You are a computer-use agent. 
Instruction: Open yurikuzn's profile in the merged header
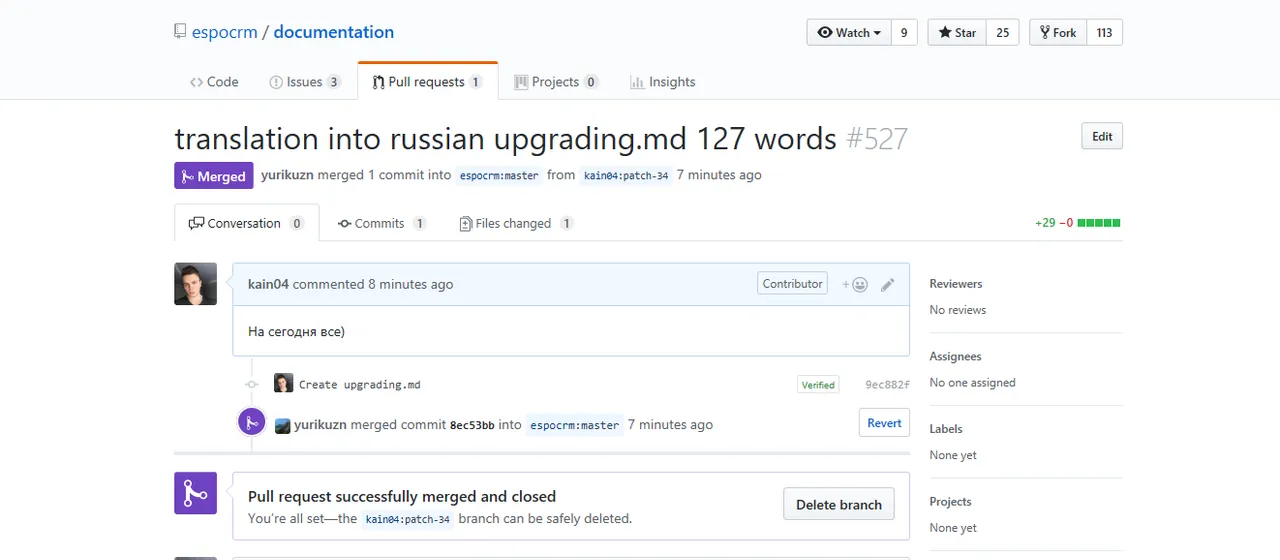[287, 175]
